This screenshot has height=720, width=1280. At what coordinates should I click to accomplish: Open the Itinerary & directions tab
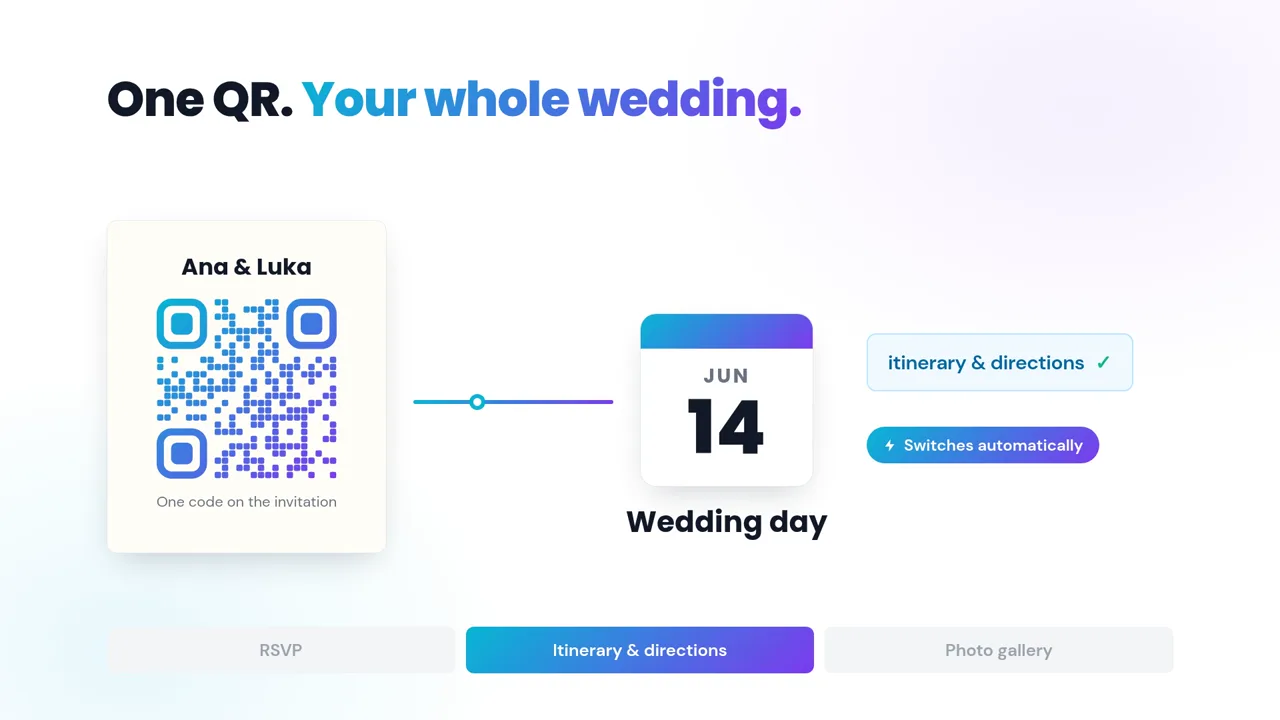pyautogui.click(x=640, y=650)
